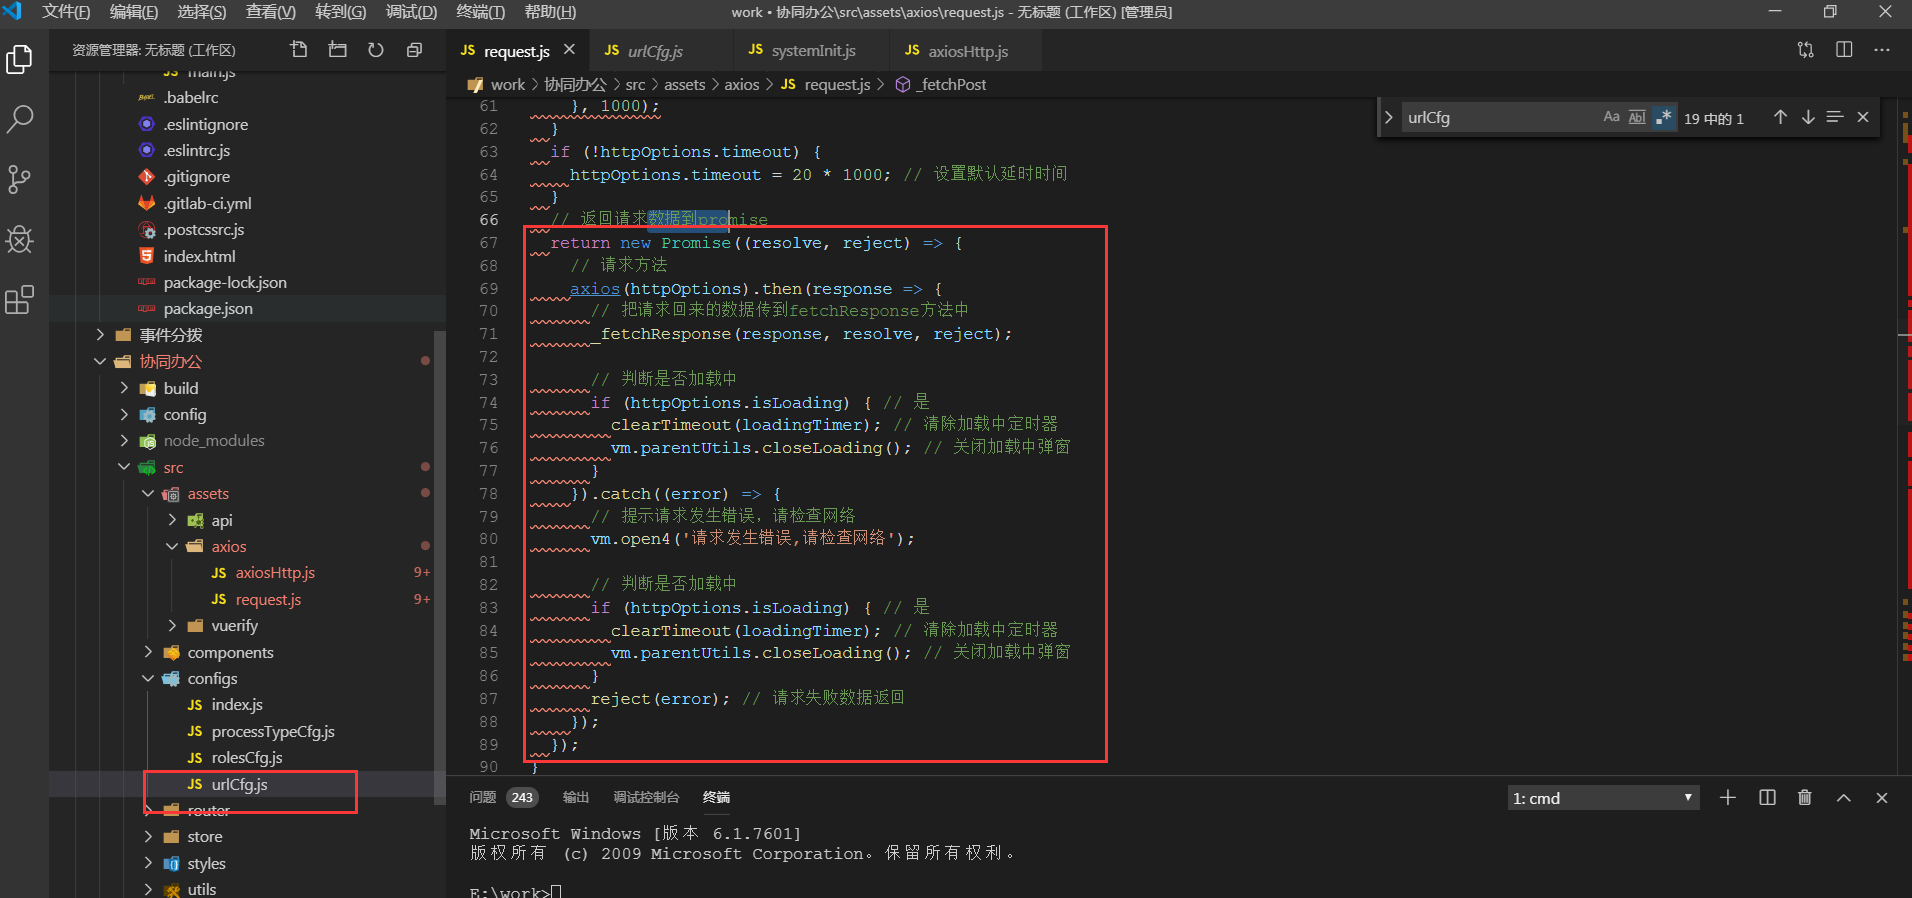Go to previous match in find widget
This screenshot has height=898, width=1912.
[1780, 117]
